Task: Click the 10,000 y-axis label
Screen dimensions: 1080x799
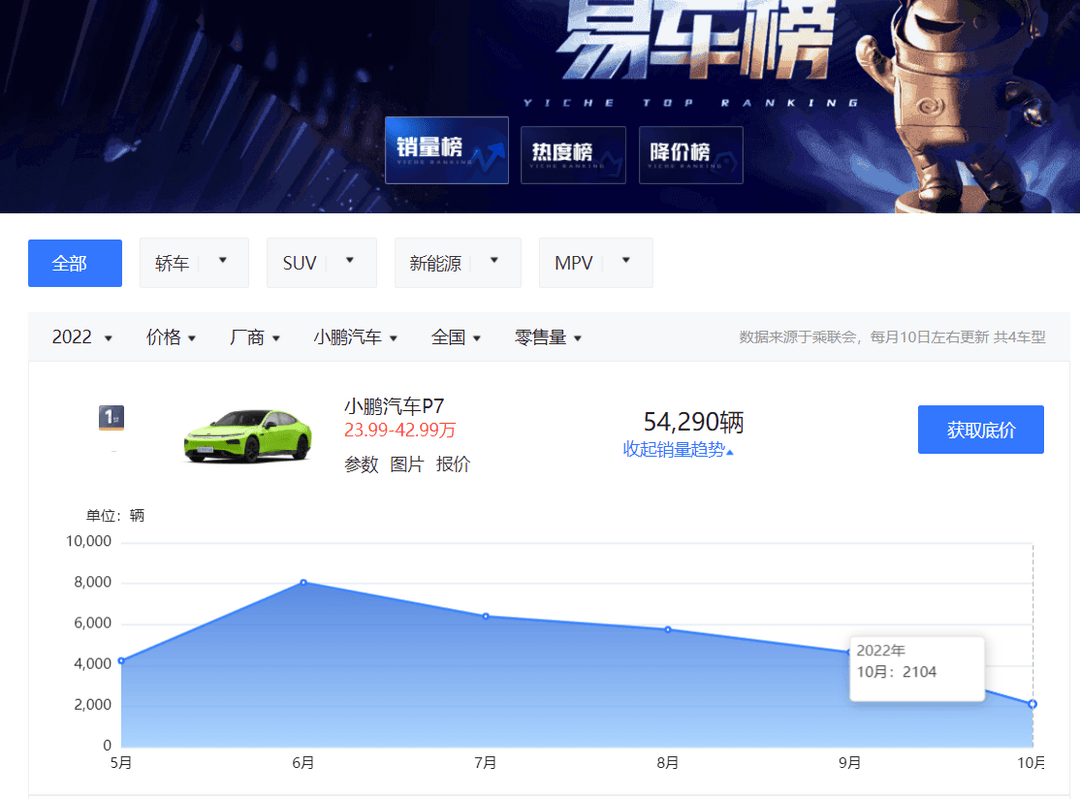Action: coord(89,541)
